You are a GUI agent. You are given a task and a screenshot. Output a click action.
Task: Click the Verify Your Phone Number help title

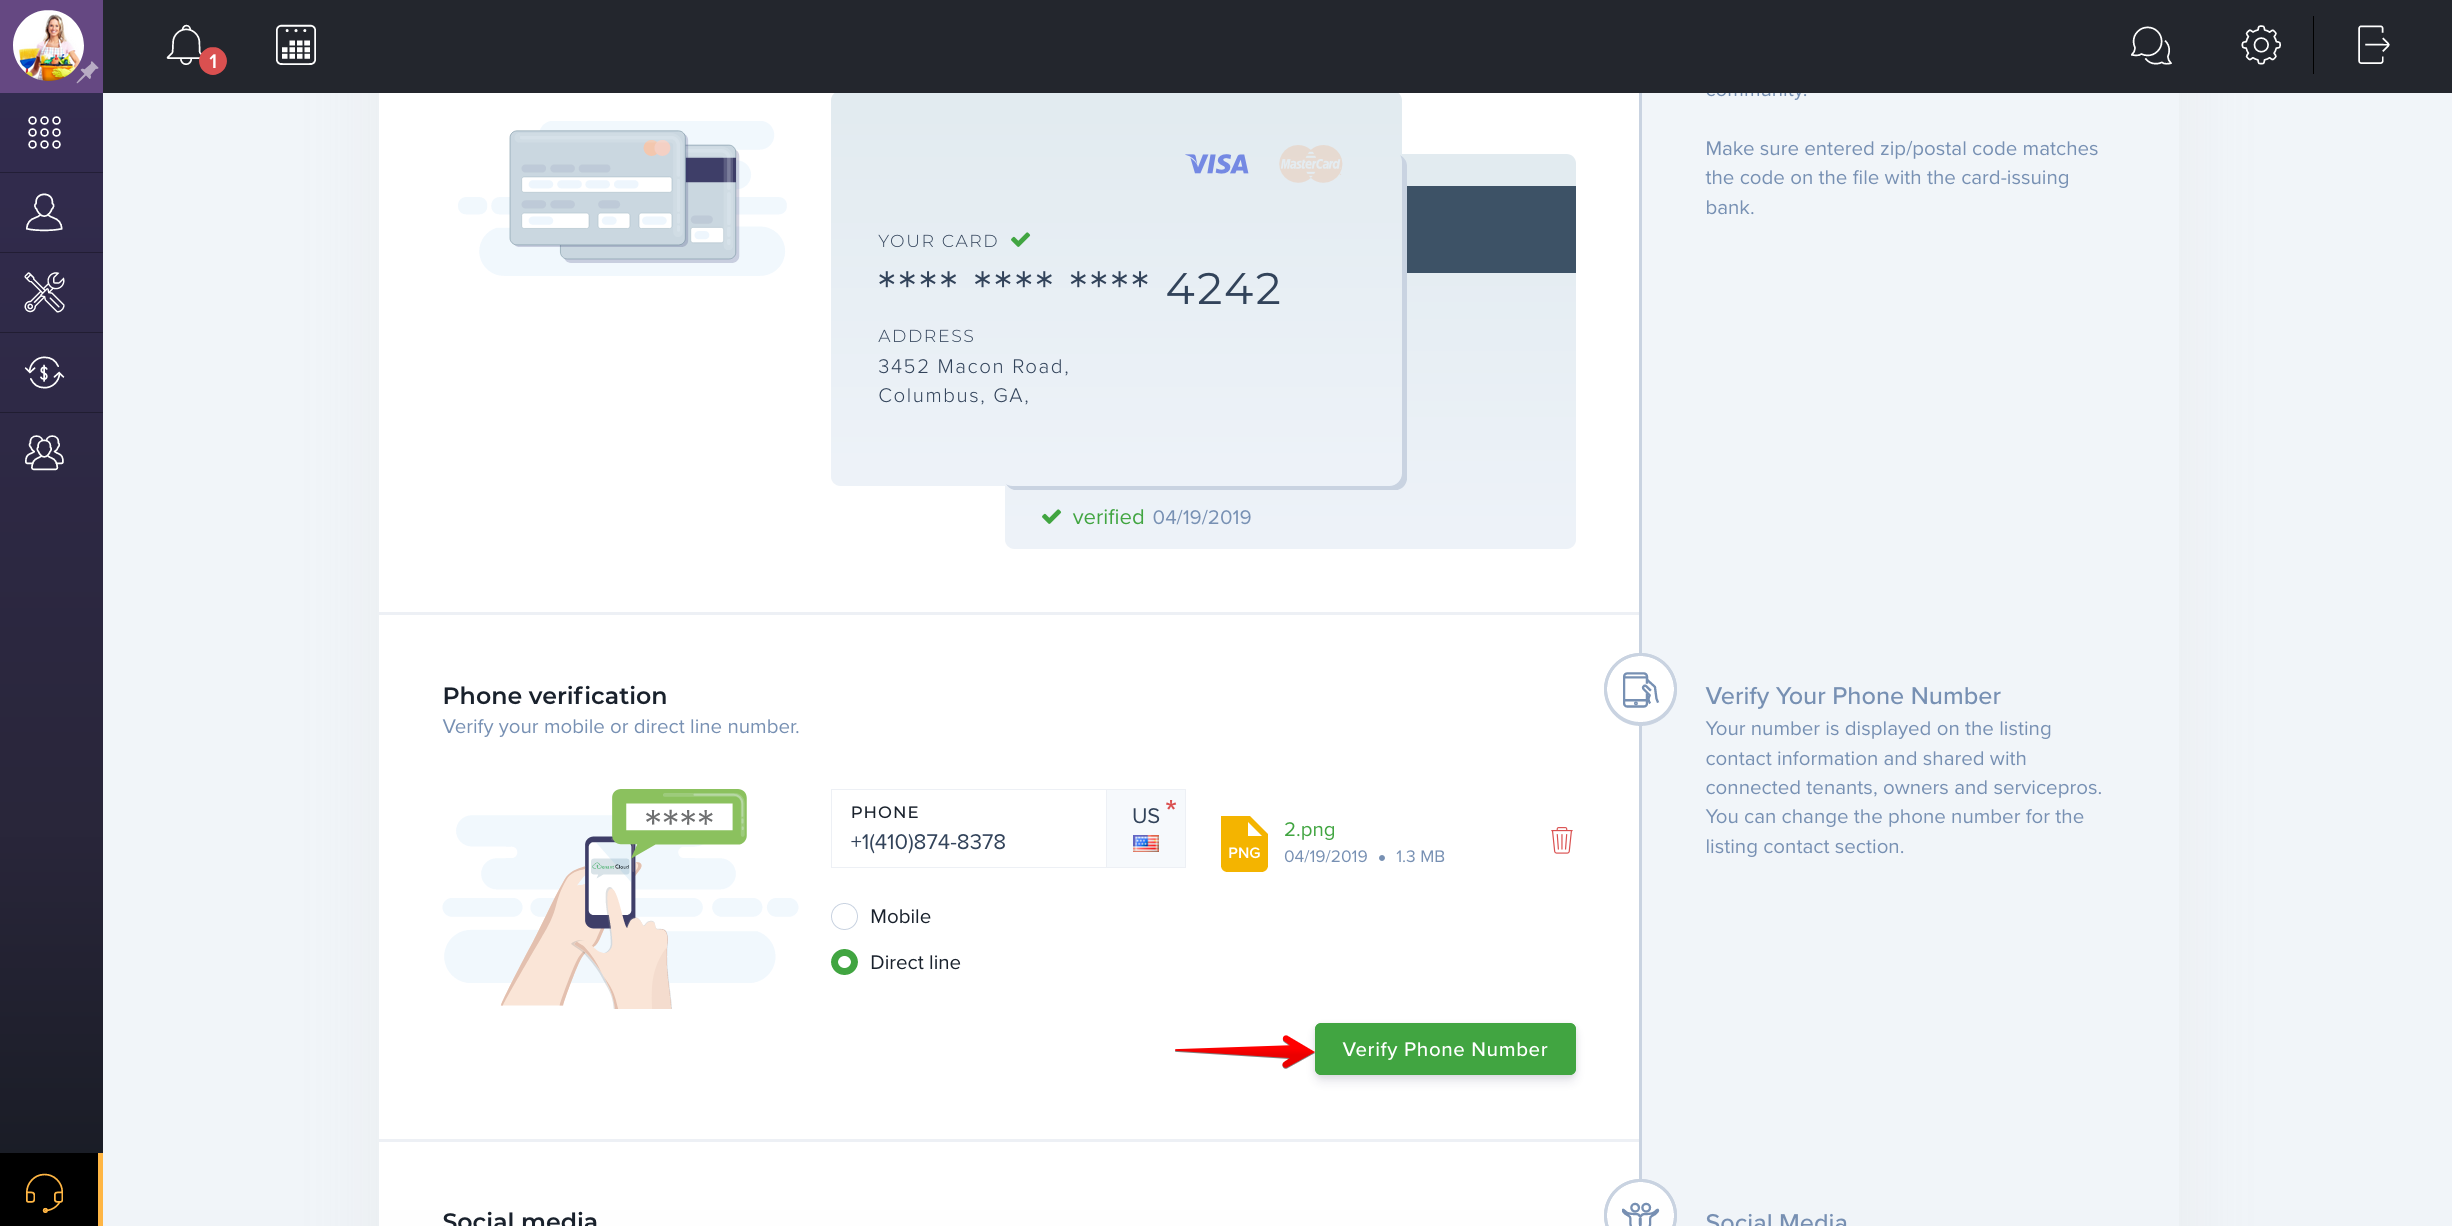click(x=1852, y=696)
